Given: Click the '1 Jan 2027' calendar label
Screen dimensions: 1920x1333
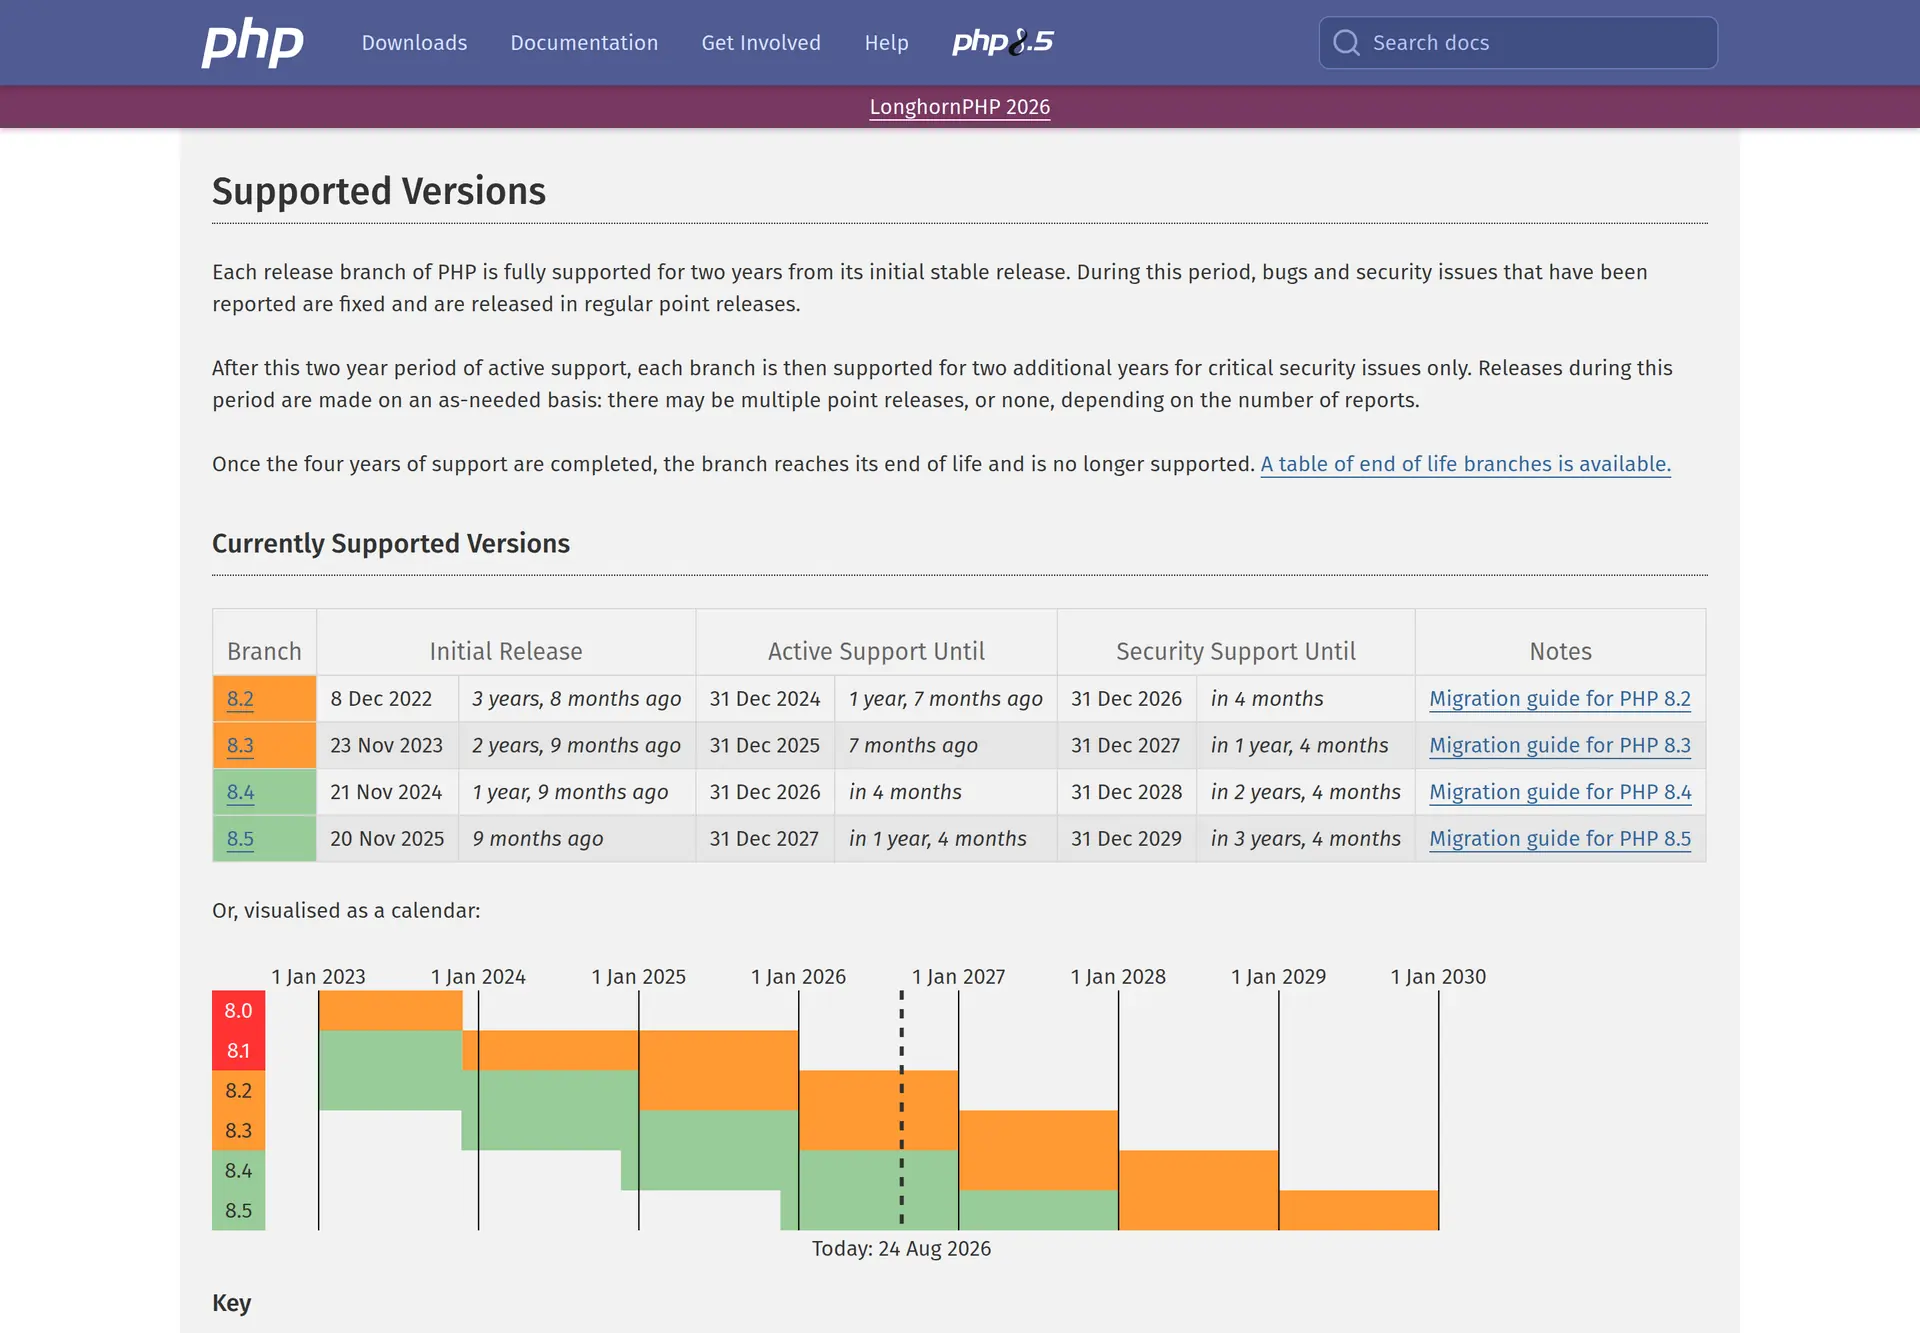Looking at the screenshot, I should 958,977.
